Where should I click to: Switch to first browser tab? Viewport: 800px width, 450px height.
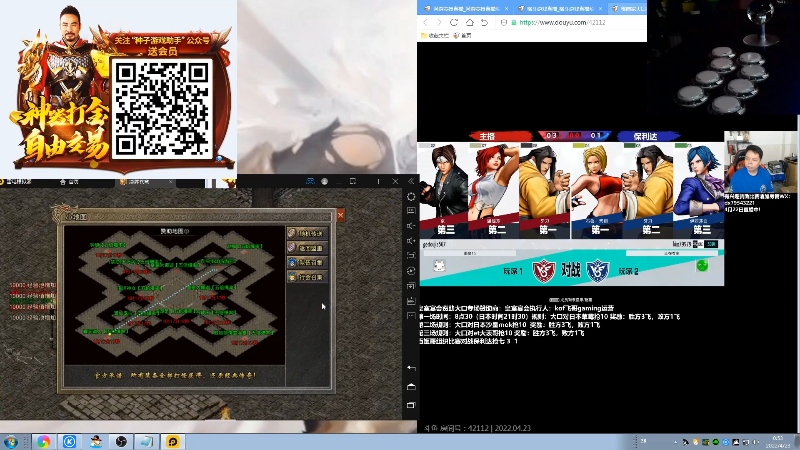pos(466,9)
